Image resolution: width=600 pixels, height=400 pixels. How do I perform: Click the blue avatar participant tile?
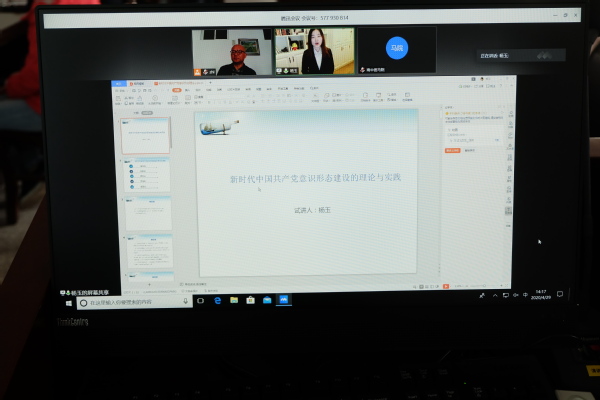pyautogui.click(x=397, y=50)
